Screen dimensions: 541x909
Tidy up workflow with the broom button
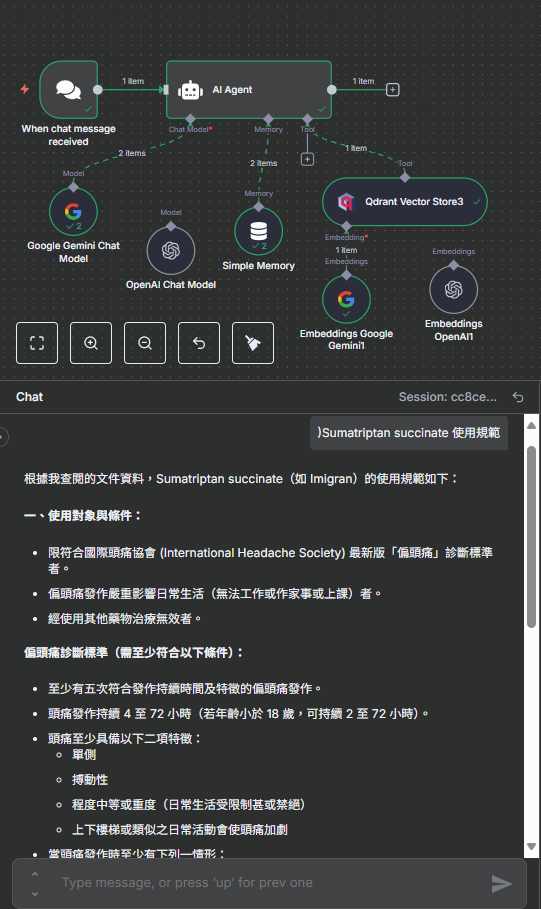[x=253, y=343]
